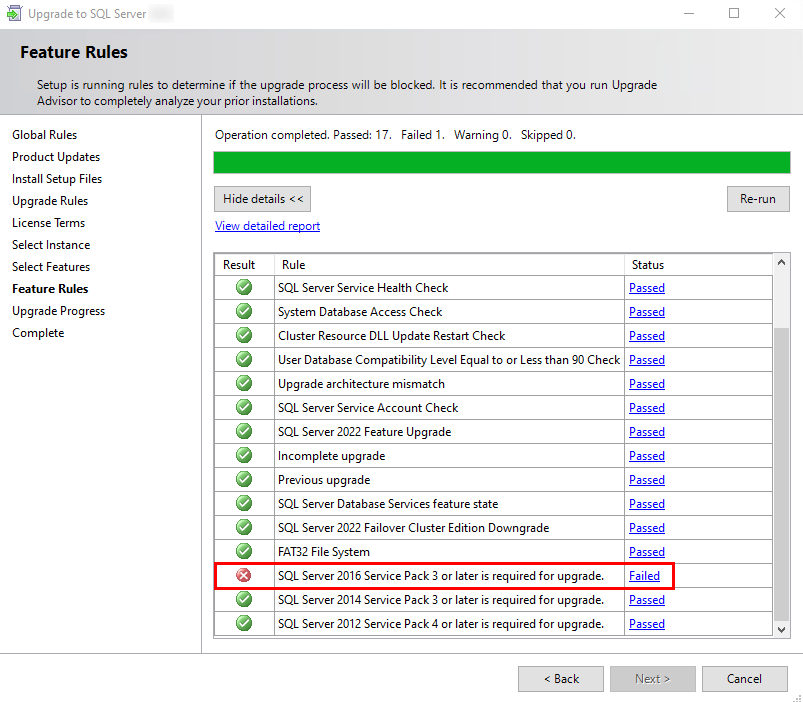The height and width of the screenshot is (702, 803).
Task: Open Passed status for System Database Access Check
Action: pyautogui.click(x=647, y=312)
